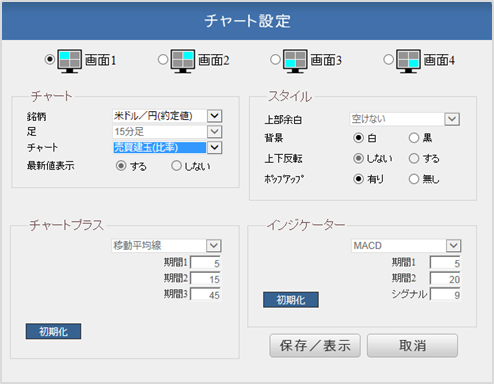Click the シグナル input field
494x384 pixels.
[445, 294]
